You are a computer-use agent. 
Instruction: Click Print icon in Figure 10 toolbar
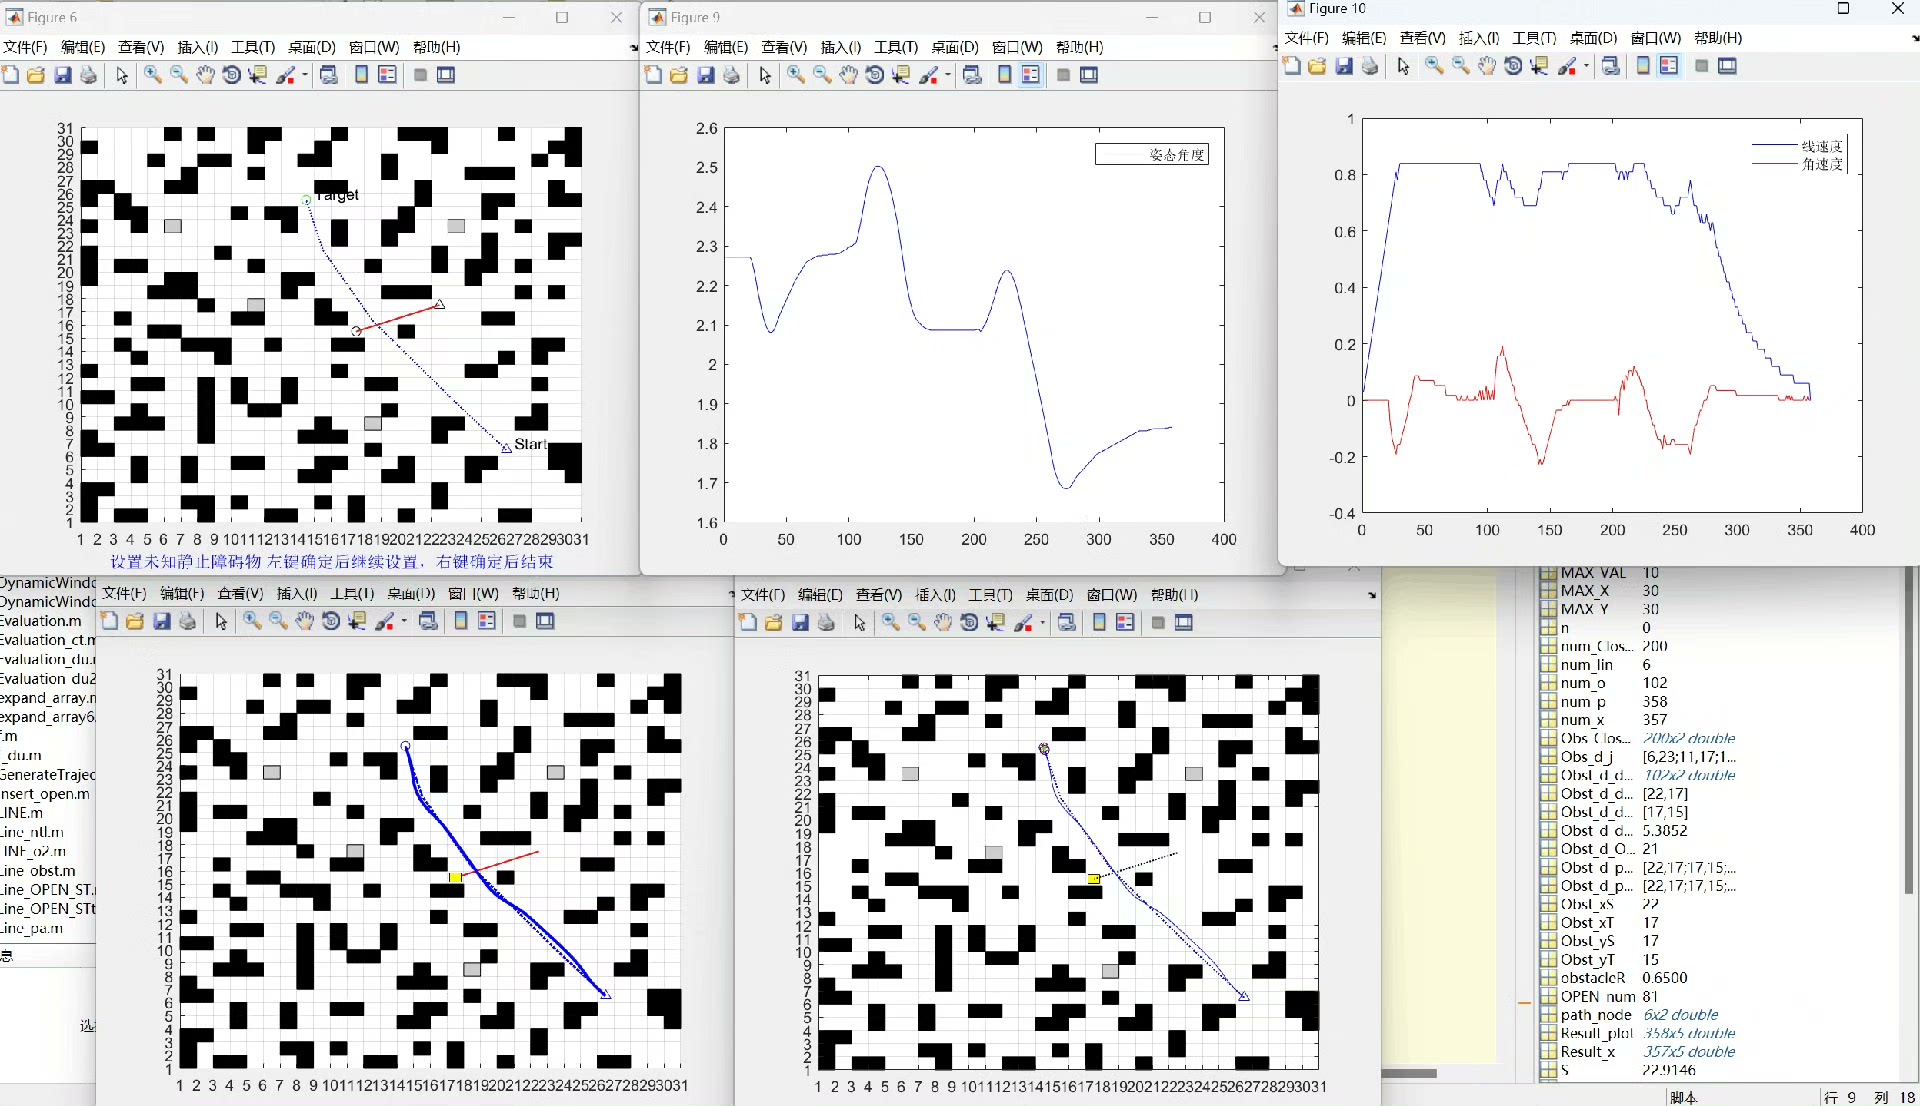[1370, 66]
